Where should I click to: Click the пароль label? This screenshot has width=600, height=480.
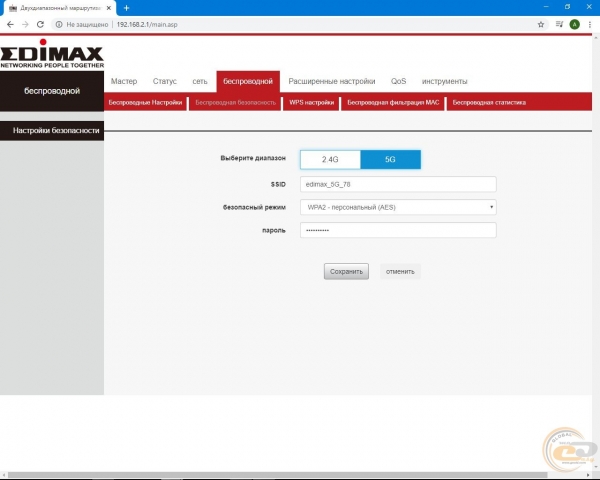coord(274,230)
